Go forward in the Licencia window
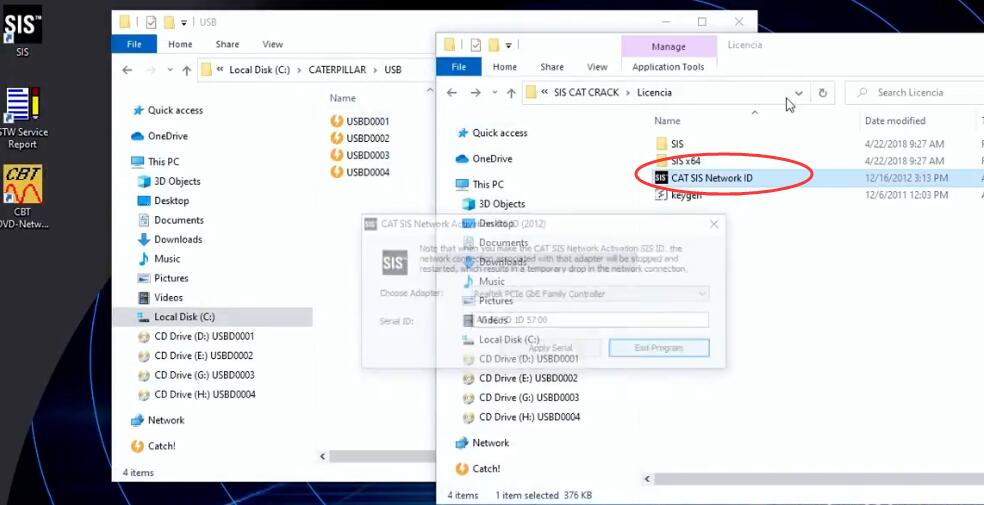The width and height of the screenshot is (984, 505). tap(476, 93)
